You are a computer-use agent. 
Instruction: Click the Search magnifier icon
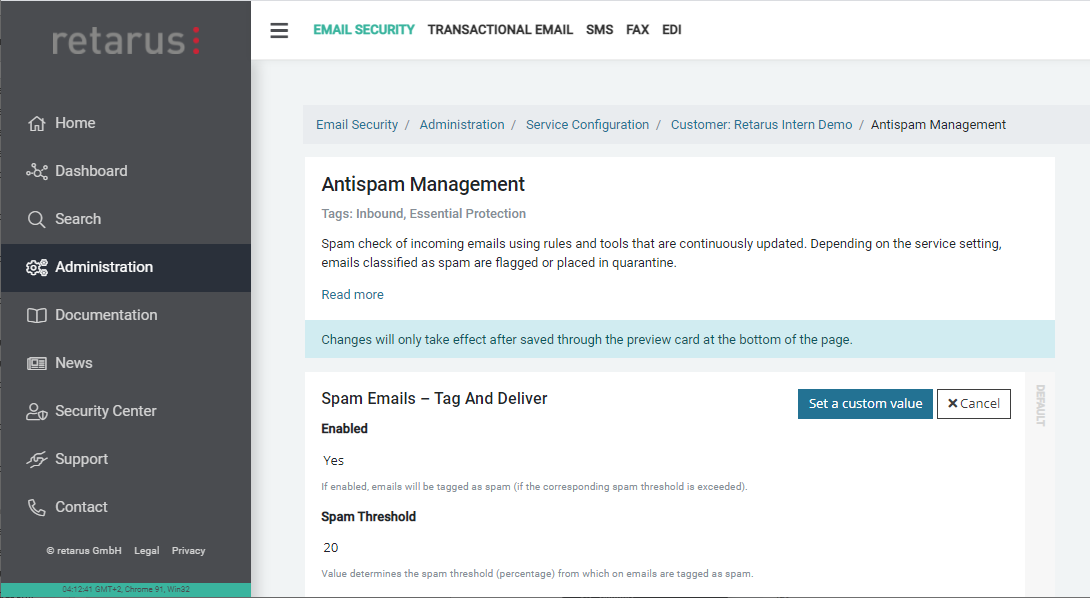[37, 220]
